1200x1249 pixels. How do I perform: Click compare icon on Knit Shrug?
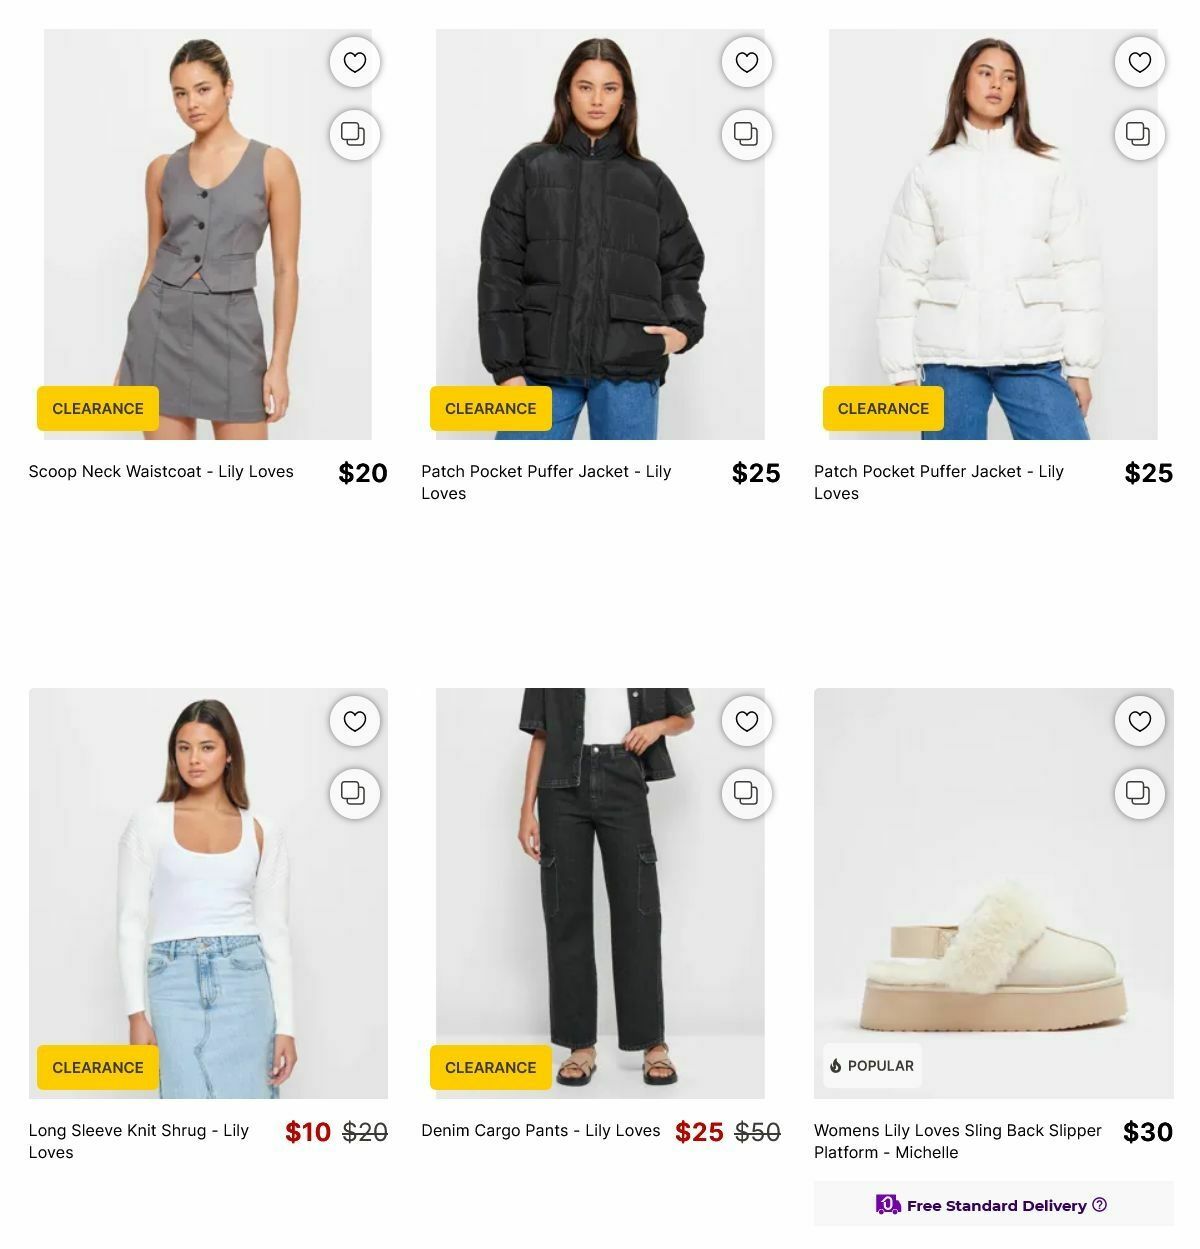pyautogui.click(x=355, y=793)
